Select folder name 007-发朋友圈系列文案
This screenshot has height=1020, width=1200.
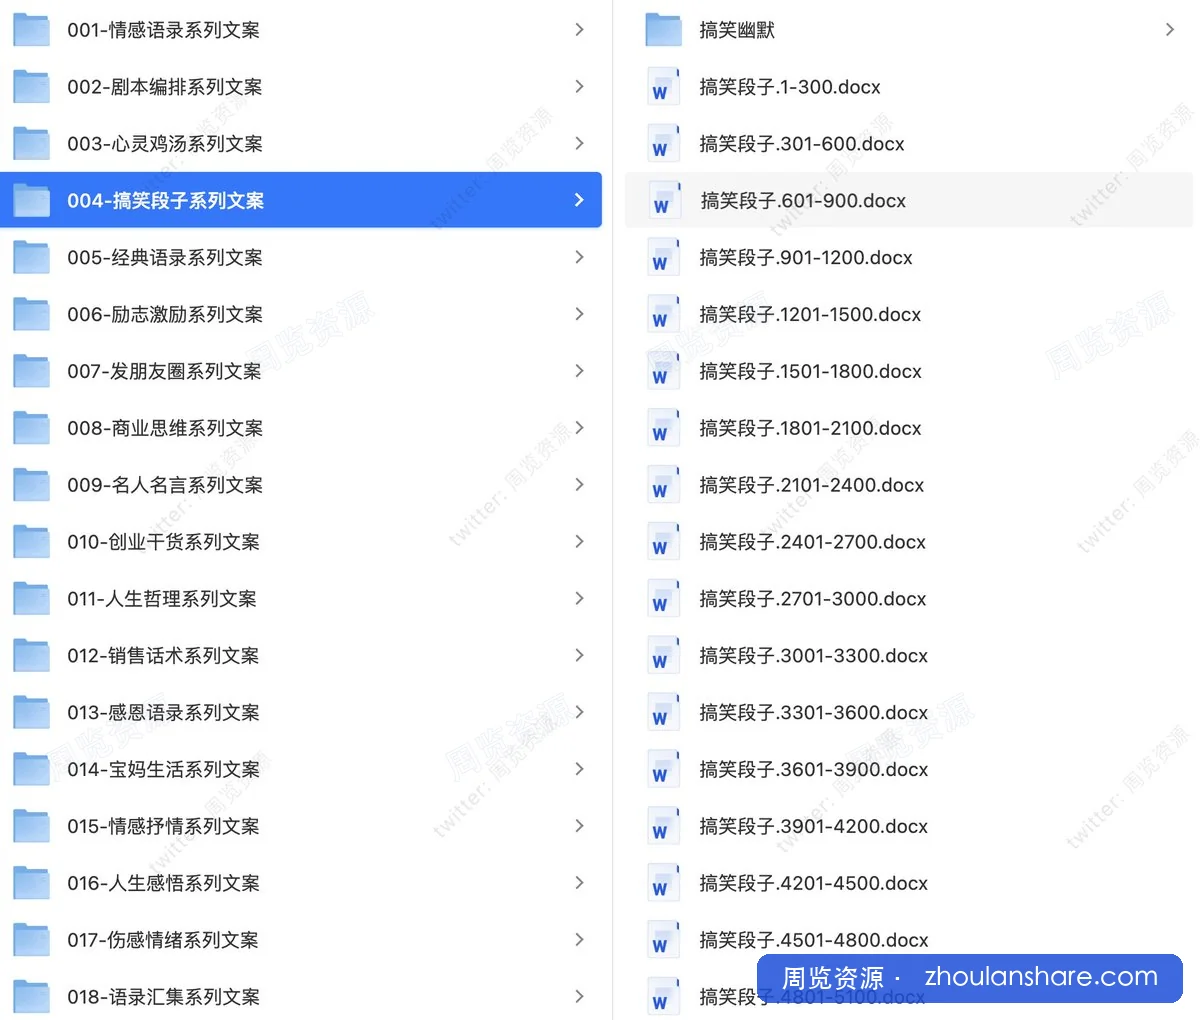pyautogui.click(x=164, y=372)
